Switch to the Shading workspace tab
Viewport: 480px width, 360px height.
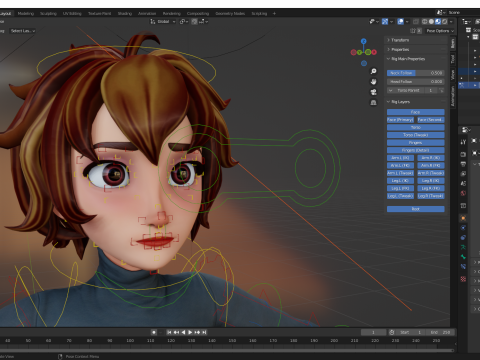tap(125, 14)
